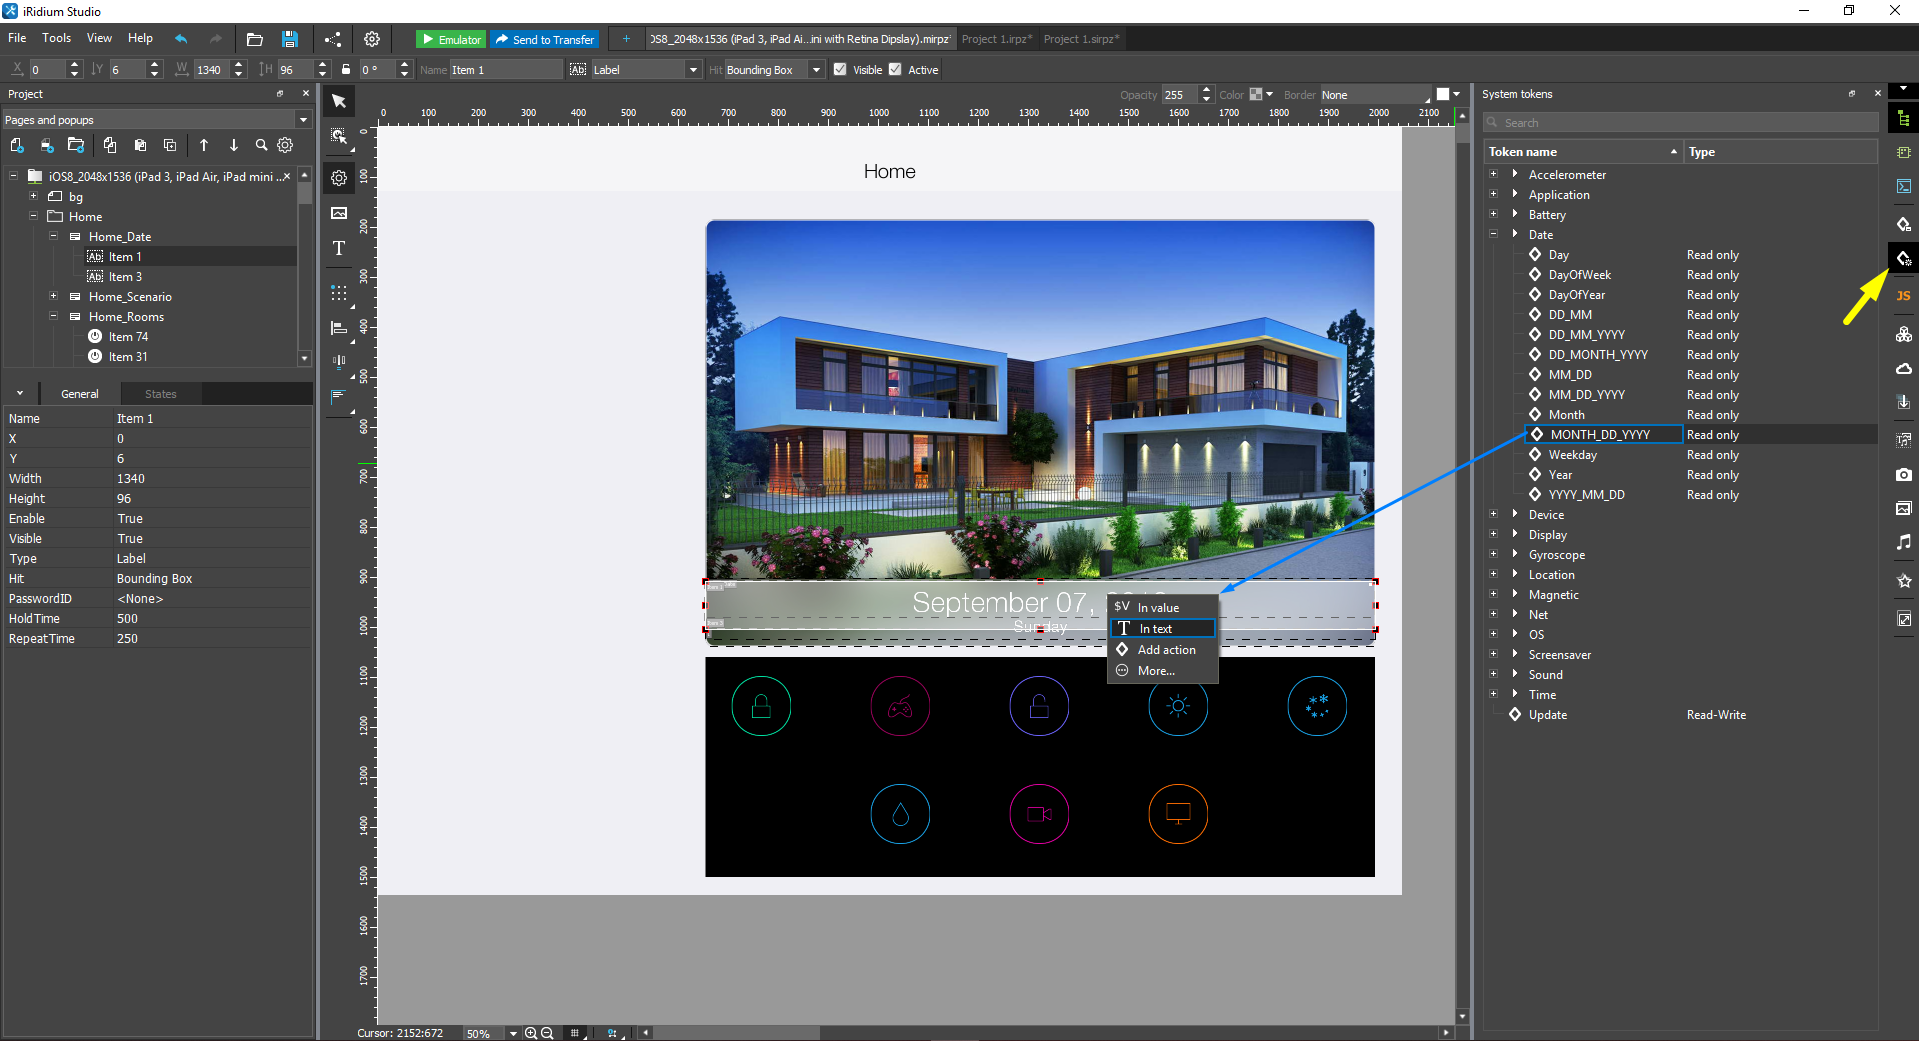
Task: Open the JS script panel from the sidebar
Action: pos(1903,296)
